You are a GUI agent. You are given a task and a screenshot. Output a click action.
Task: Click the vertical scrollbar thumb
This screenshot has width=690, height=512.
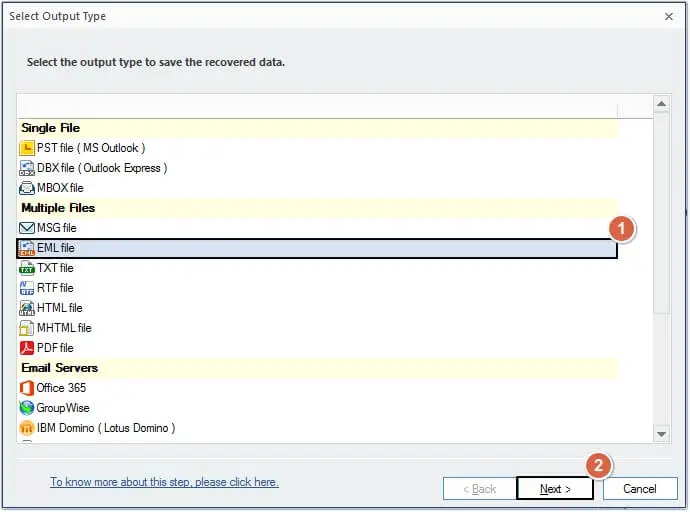tap(661, 213)
